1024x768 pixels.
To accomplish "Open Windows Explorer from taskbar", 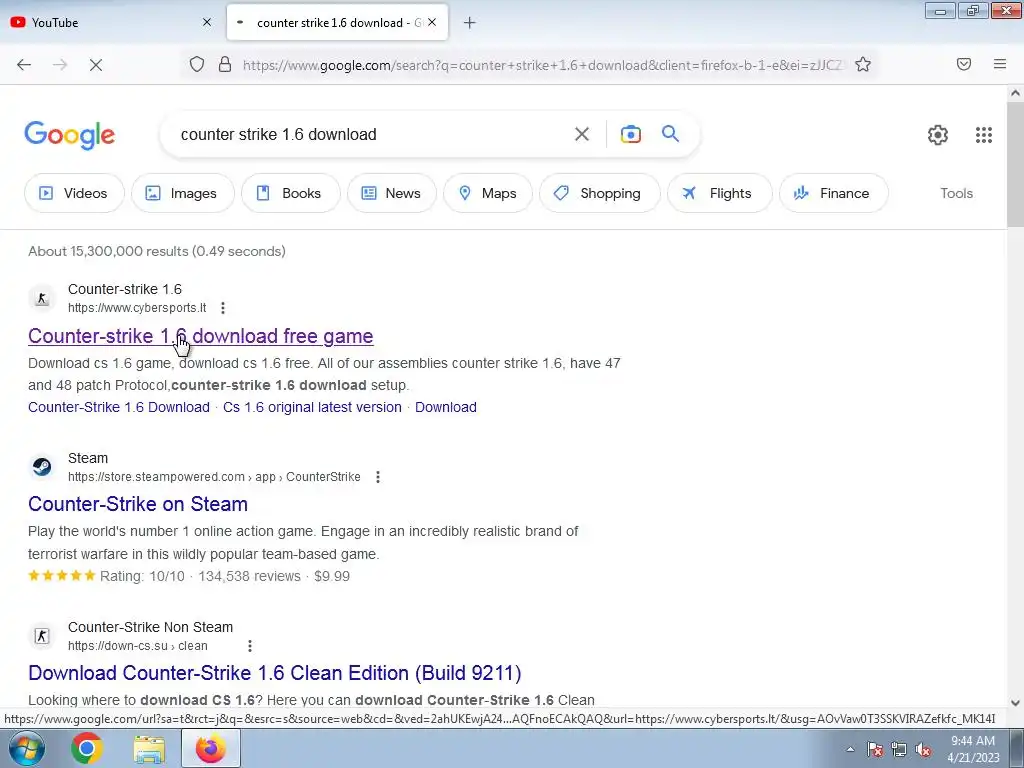I will [x=149, y=748].
